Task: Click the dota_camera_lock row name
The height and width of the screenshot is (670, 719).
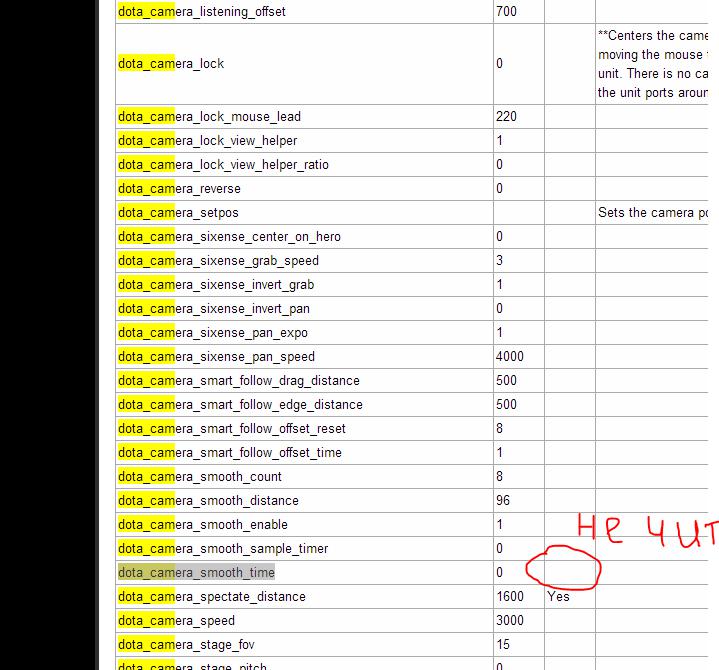Action: 171,63
